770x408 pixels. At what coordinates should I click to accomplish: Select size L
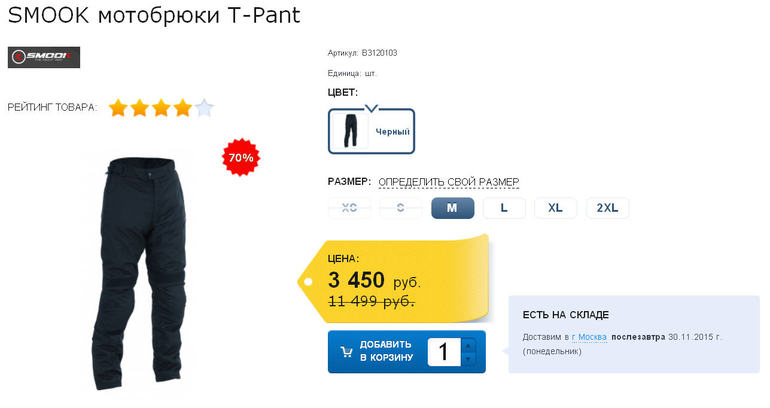(x=504, y=208)
